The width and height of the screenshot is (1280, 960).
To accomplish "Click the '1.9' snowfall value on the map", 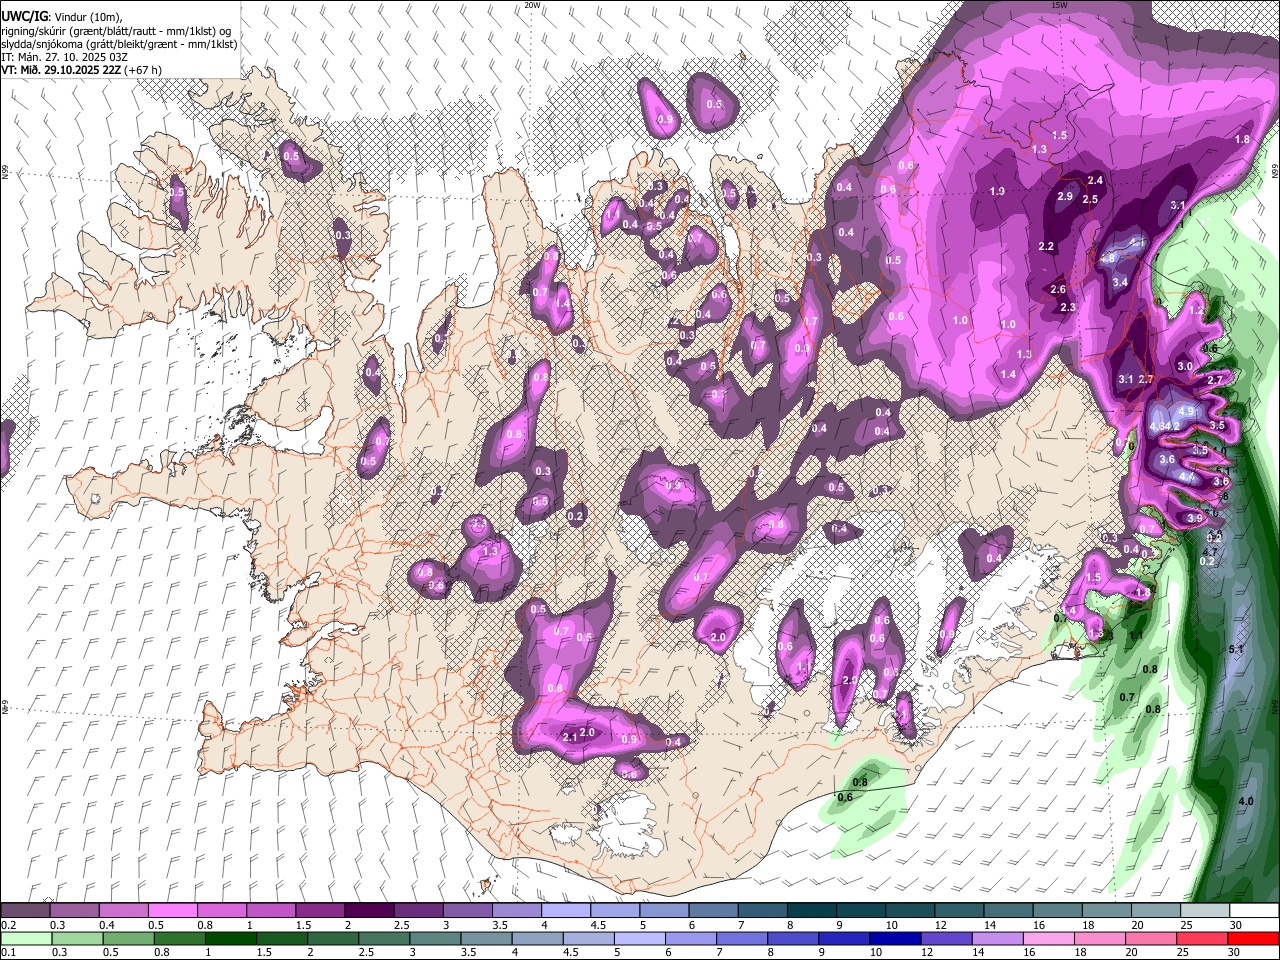I will click(997, 191).
